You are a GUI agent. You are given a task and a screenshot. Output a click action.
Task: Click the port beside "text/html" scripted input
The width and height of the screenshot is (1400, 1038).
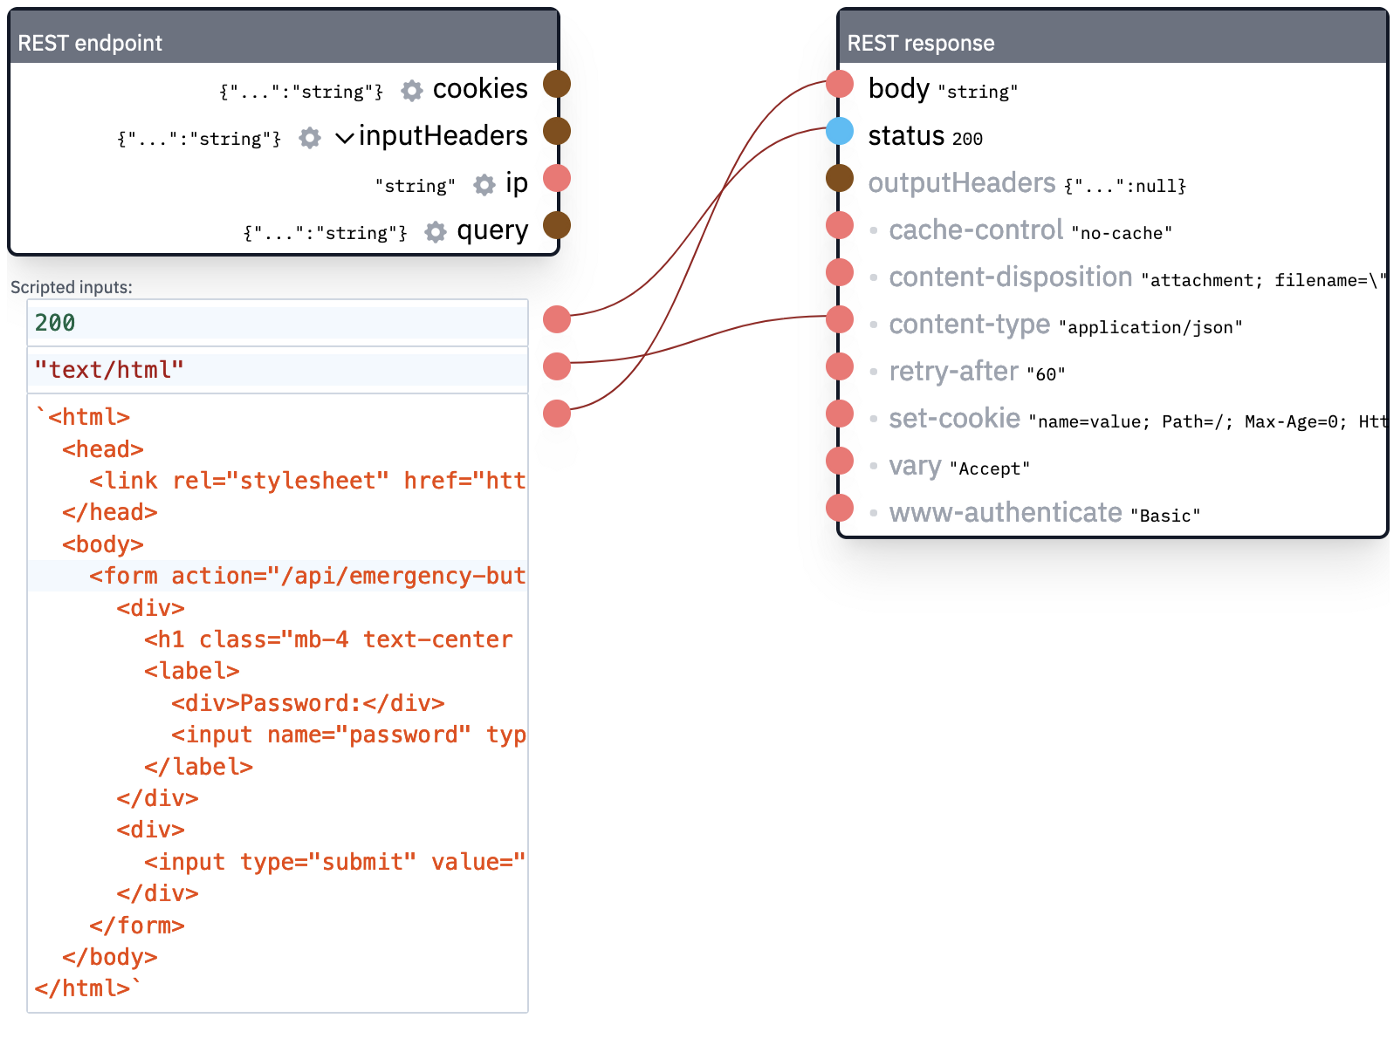pyautogui.click(x=557, y=366)
